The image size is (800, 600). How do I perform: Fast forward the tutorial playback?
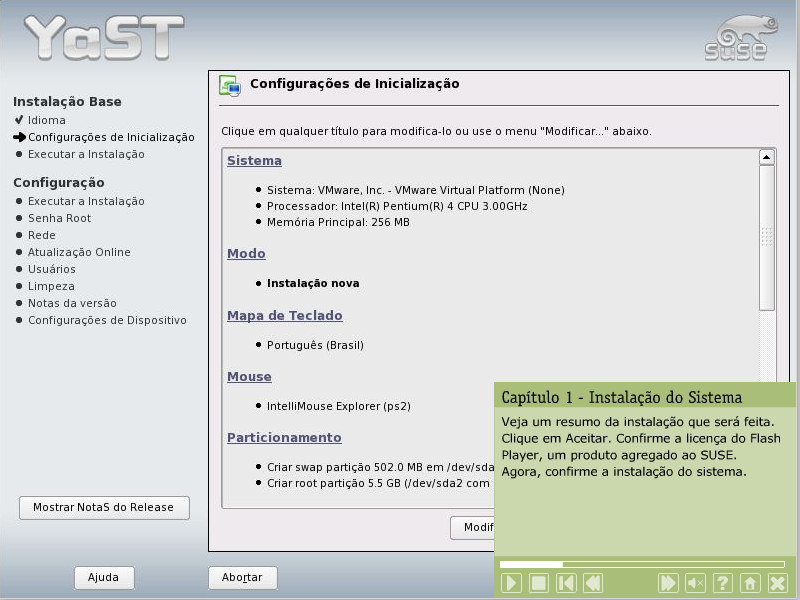[x=668, y=583]
